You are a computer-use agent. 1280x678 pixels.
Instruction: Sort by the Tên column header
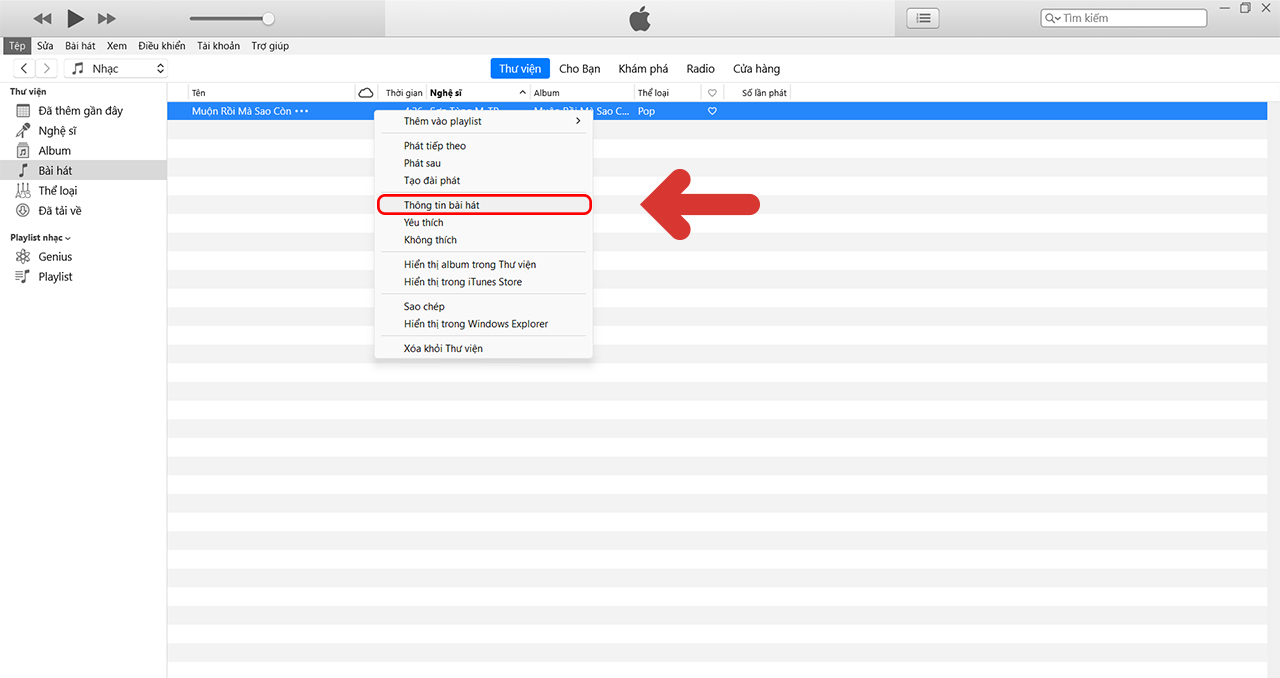click(x=270, y=93)
